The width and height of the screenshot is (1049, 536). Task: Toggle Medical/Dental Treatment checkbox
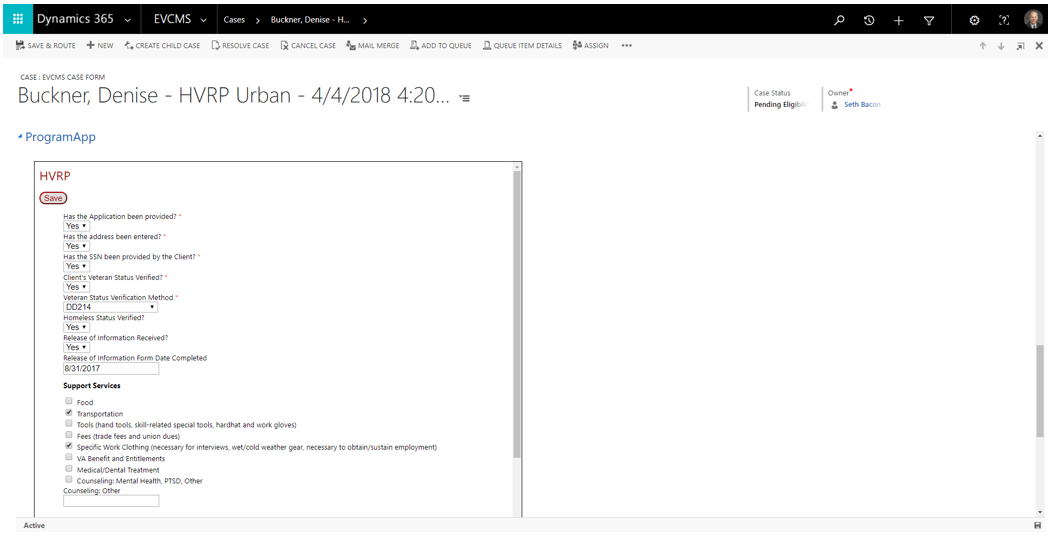tap(68, 468)
